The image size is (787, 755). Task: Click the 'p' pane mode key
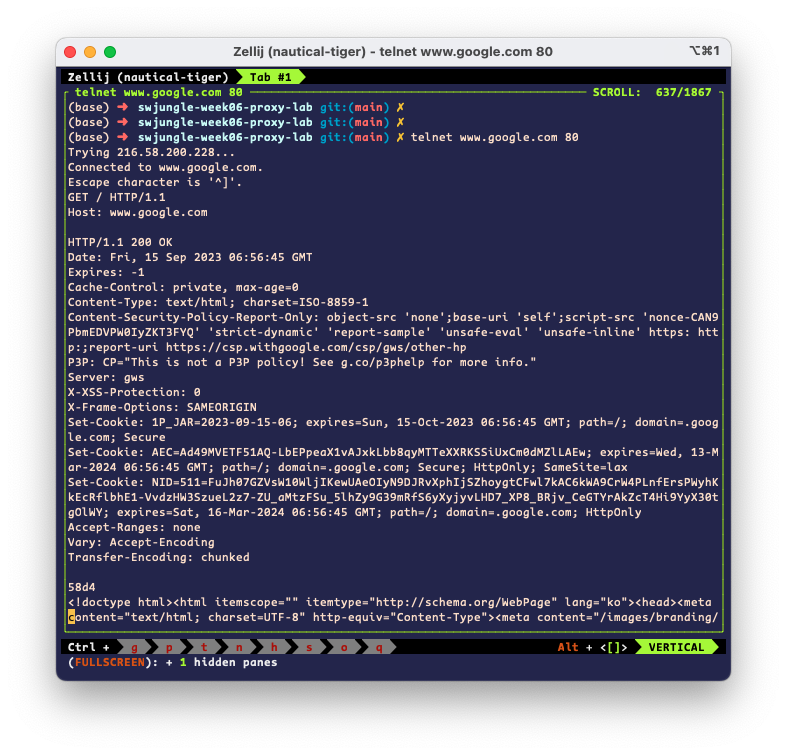tap(169, 647)
